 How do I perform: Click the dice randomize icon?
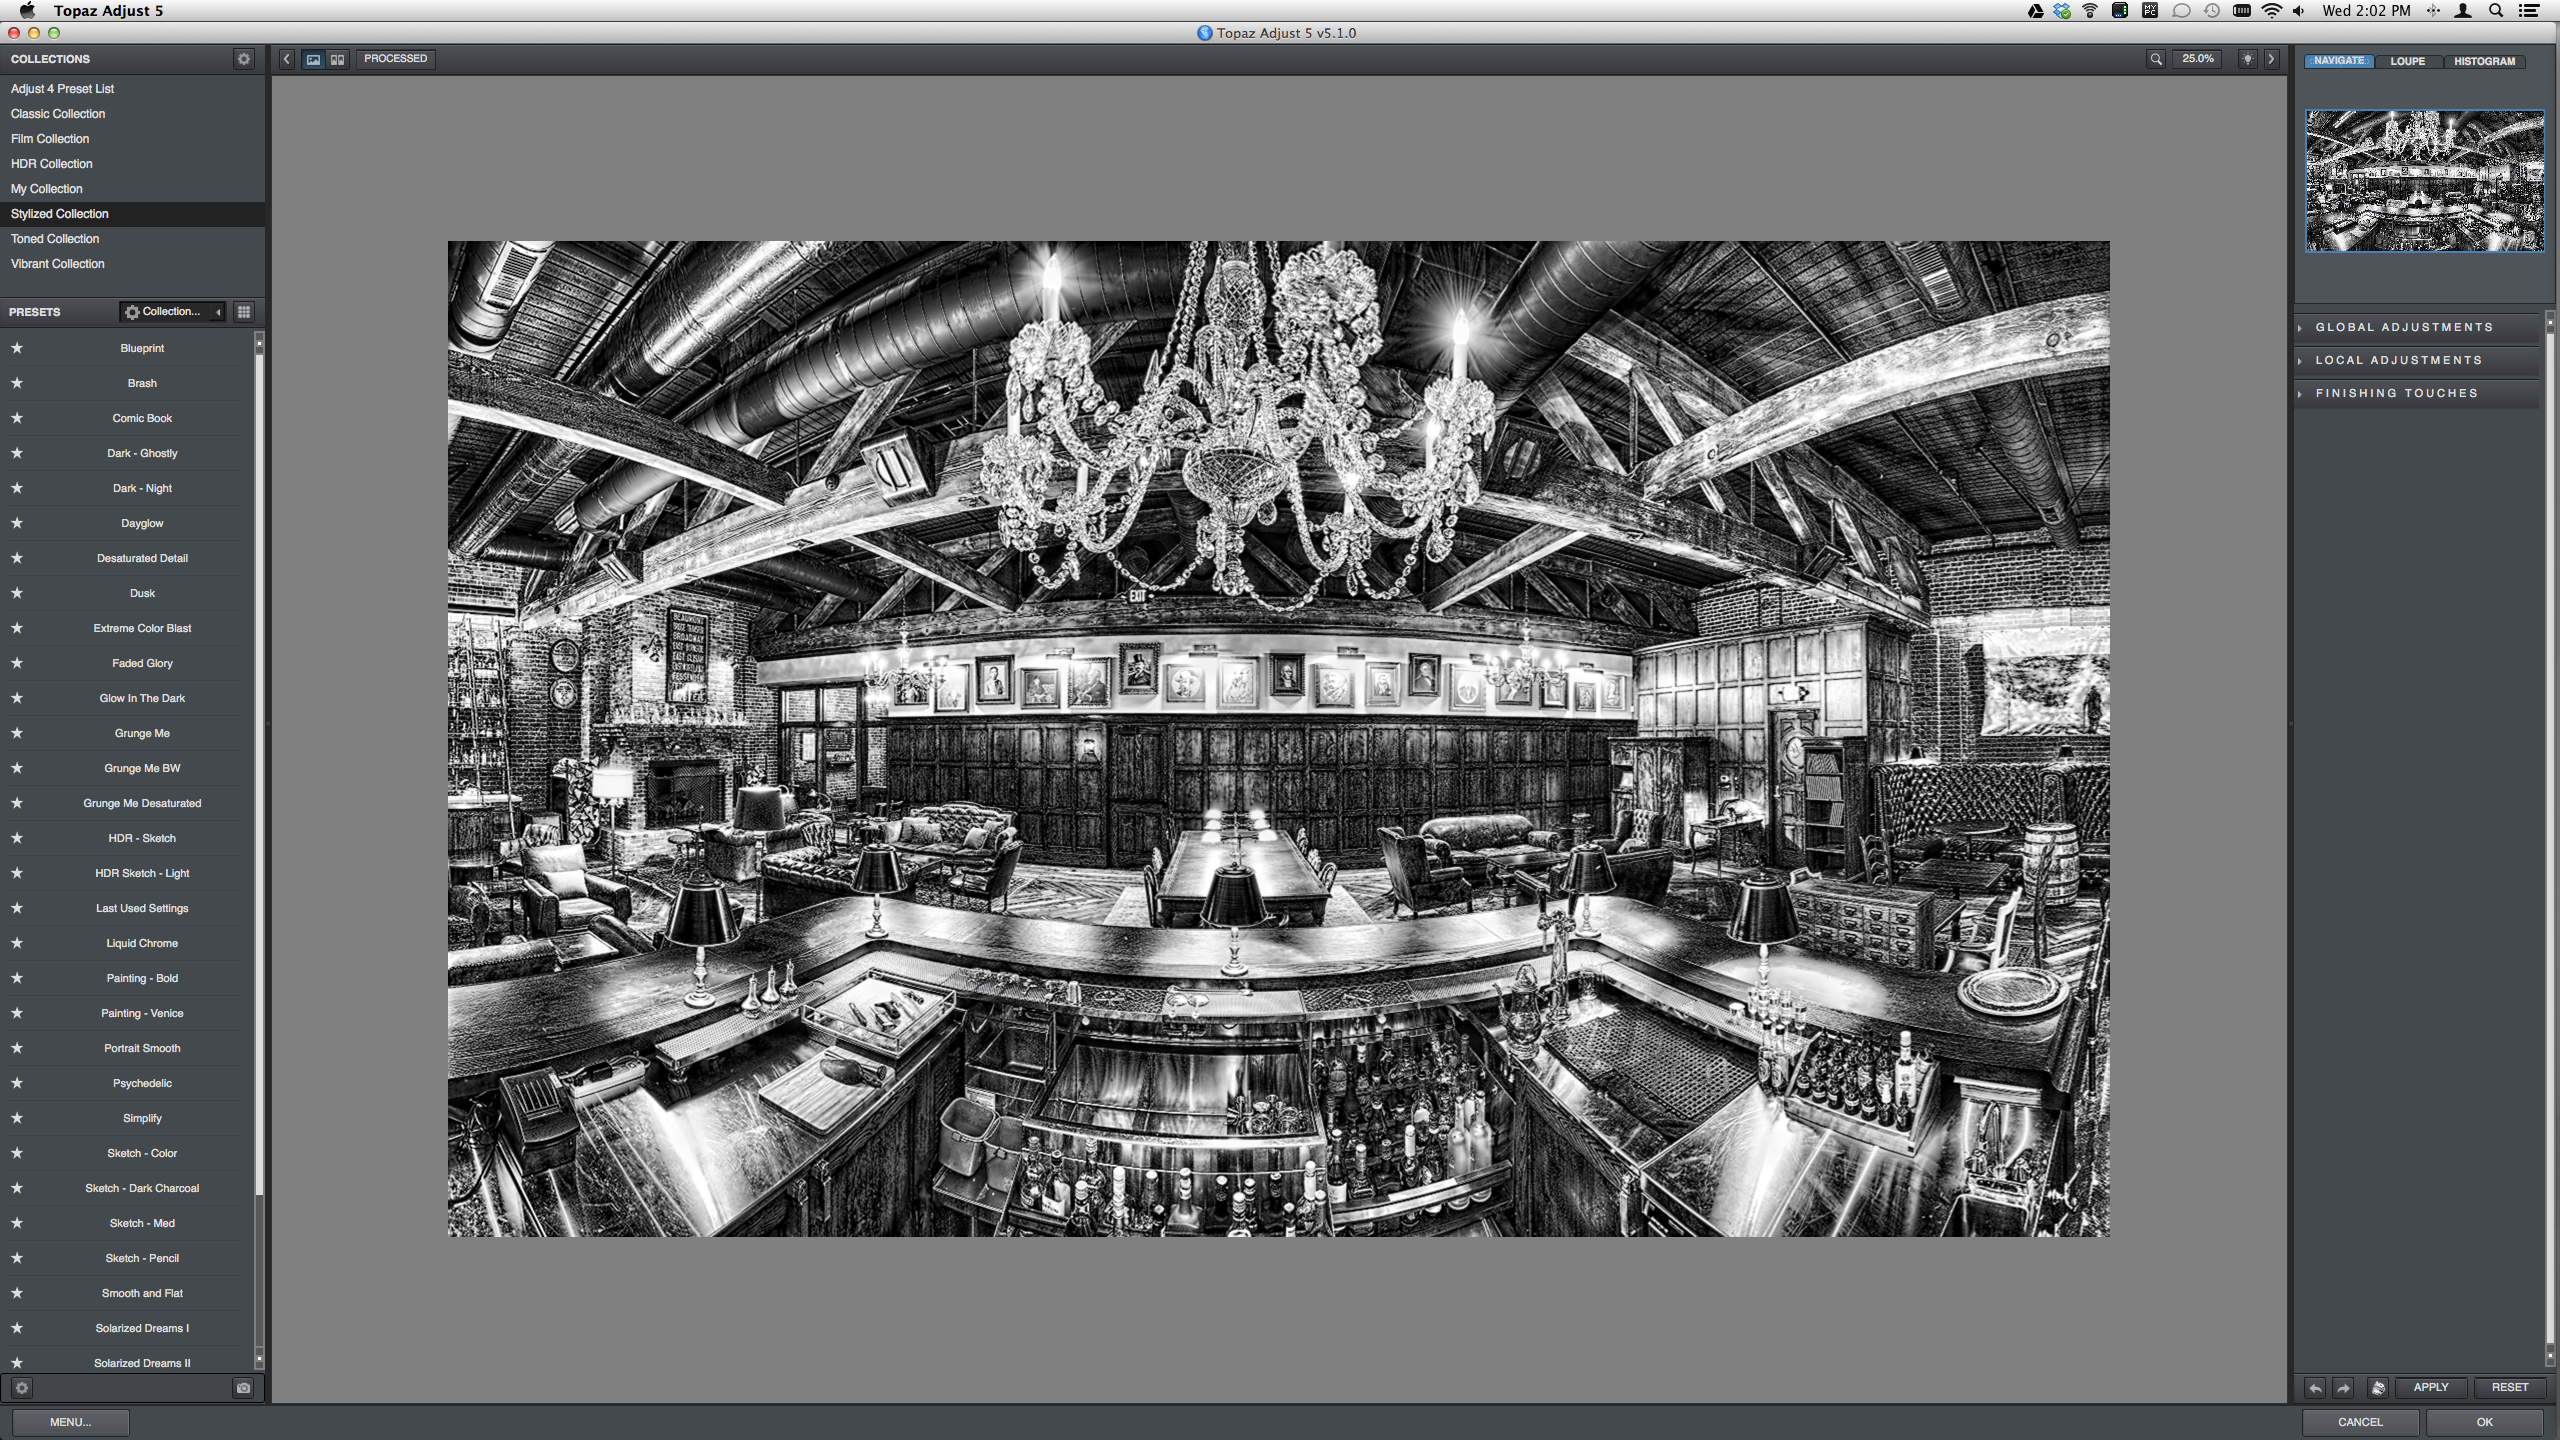pyautogui.click(x=2378, y=1387)
